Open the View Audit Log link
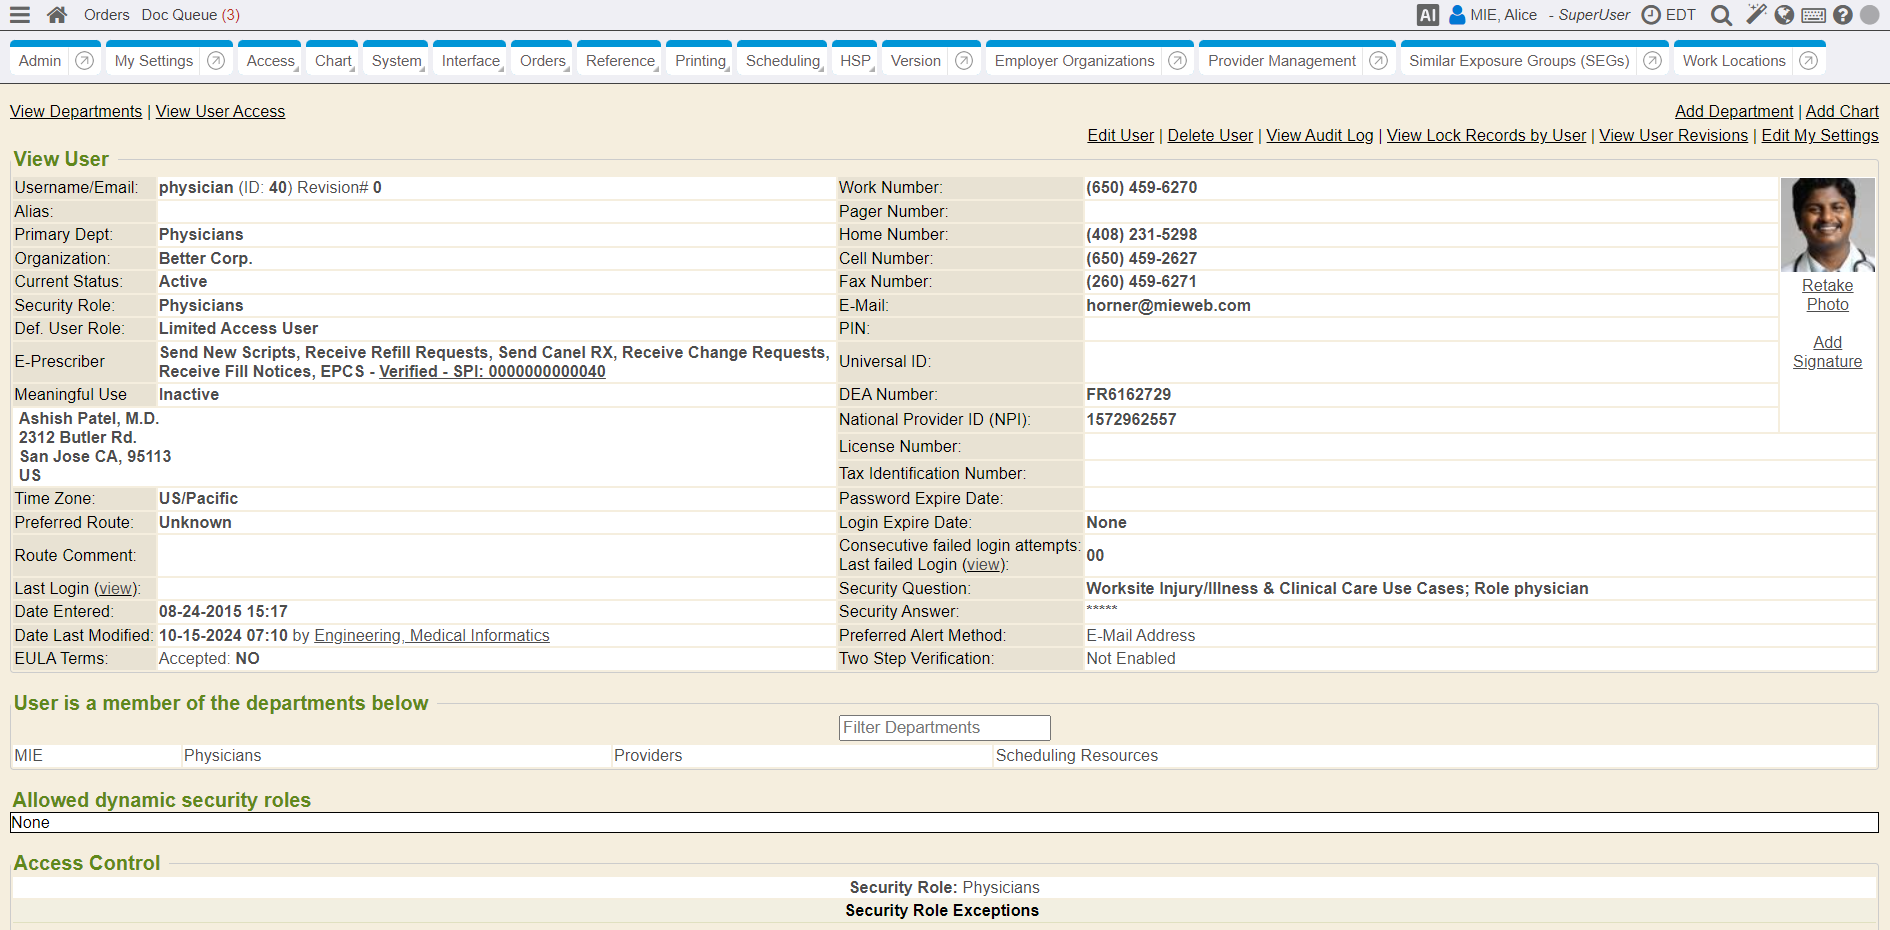 1319,136
